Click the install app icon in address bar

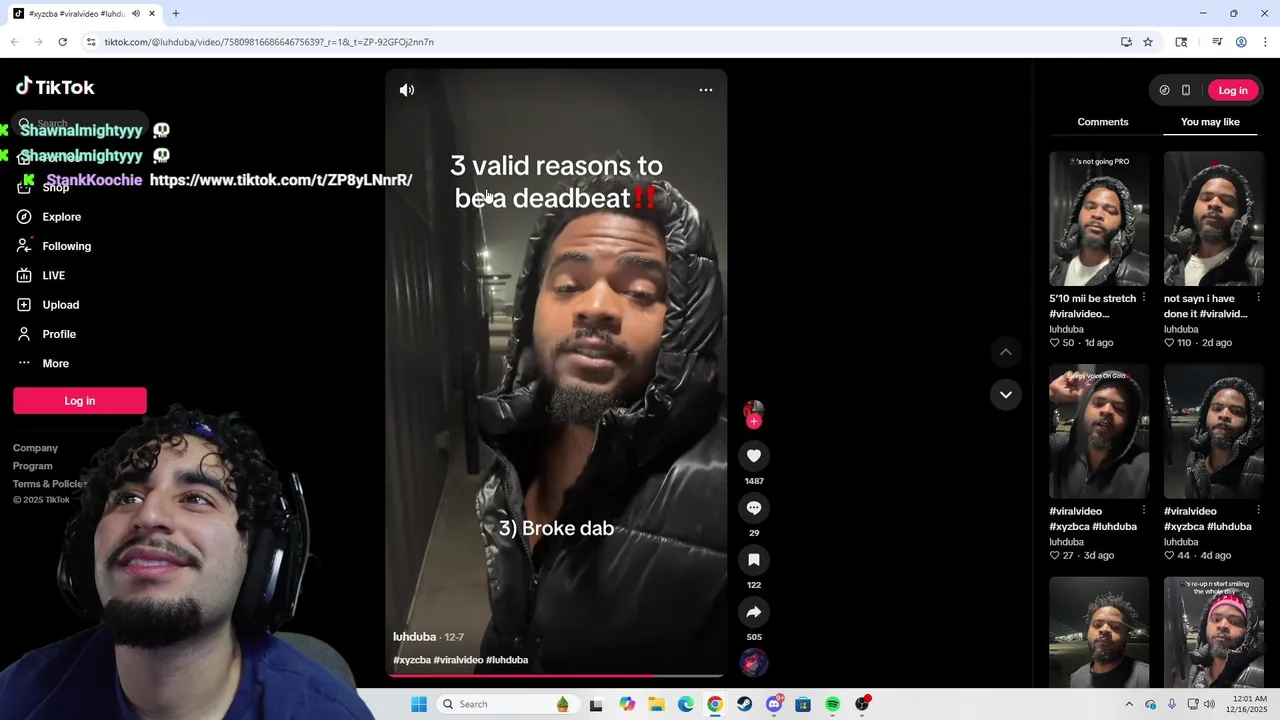click(1126, 42)
